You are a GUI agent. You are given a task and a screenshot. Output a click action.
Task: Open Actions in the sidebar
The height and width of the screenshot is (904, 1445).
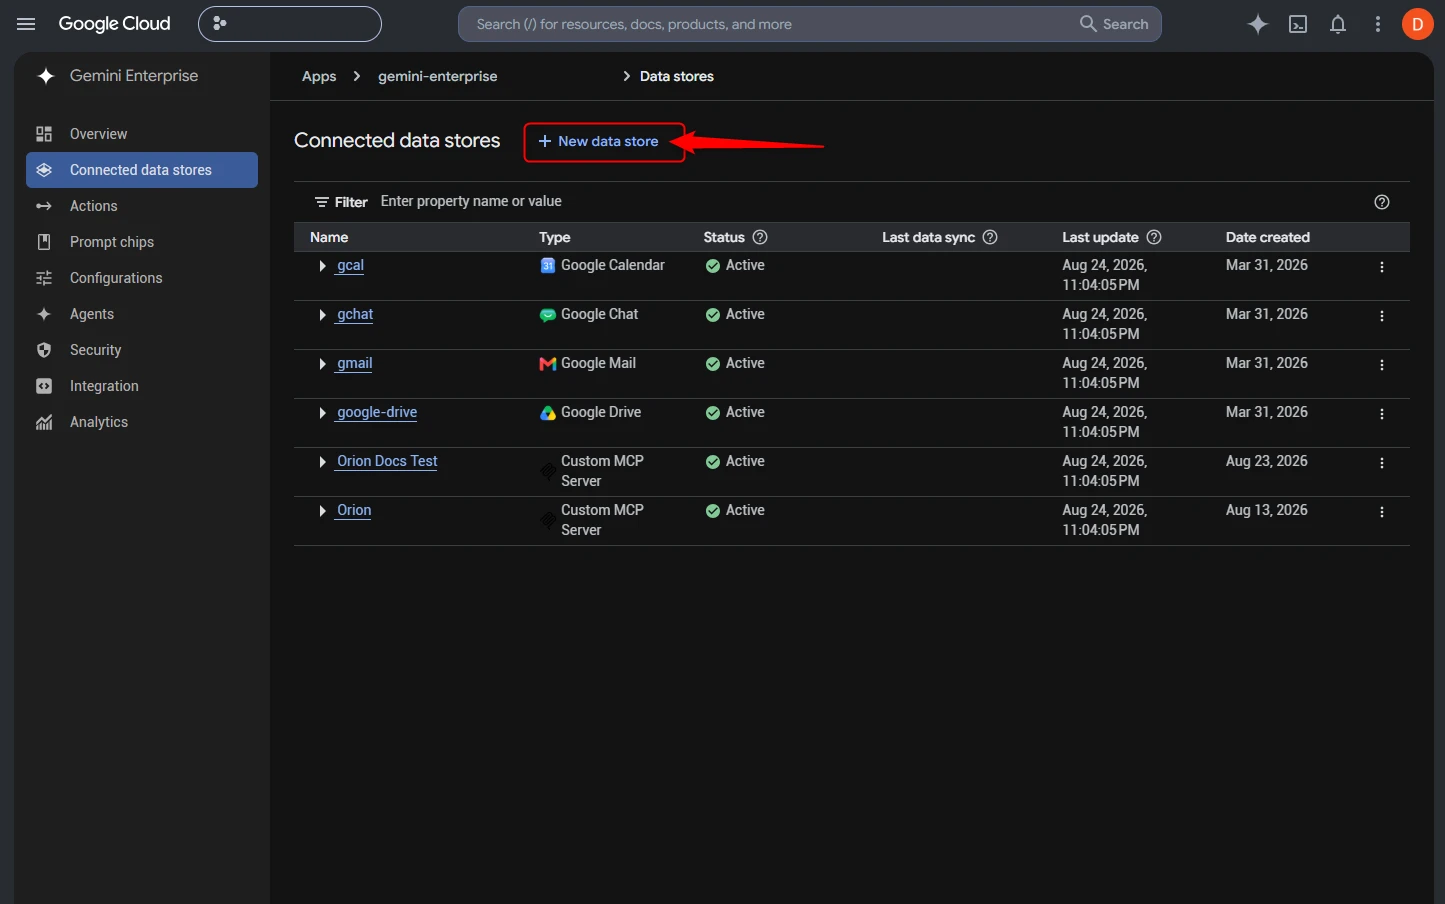coord(142,206)
